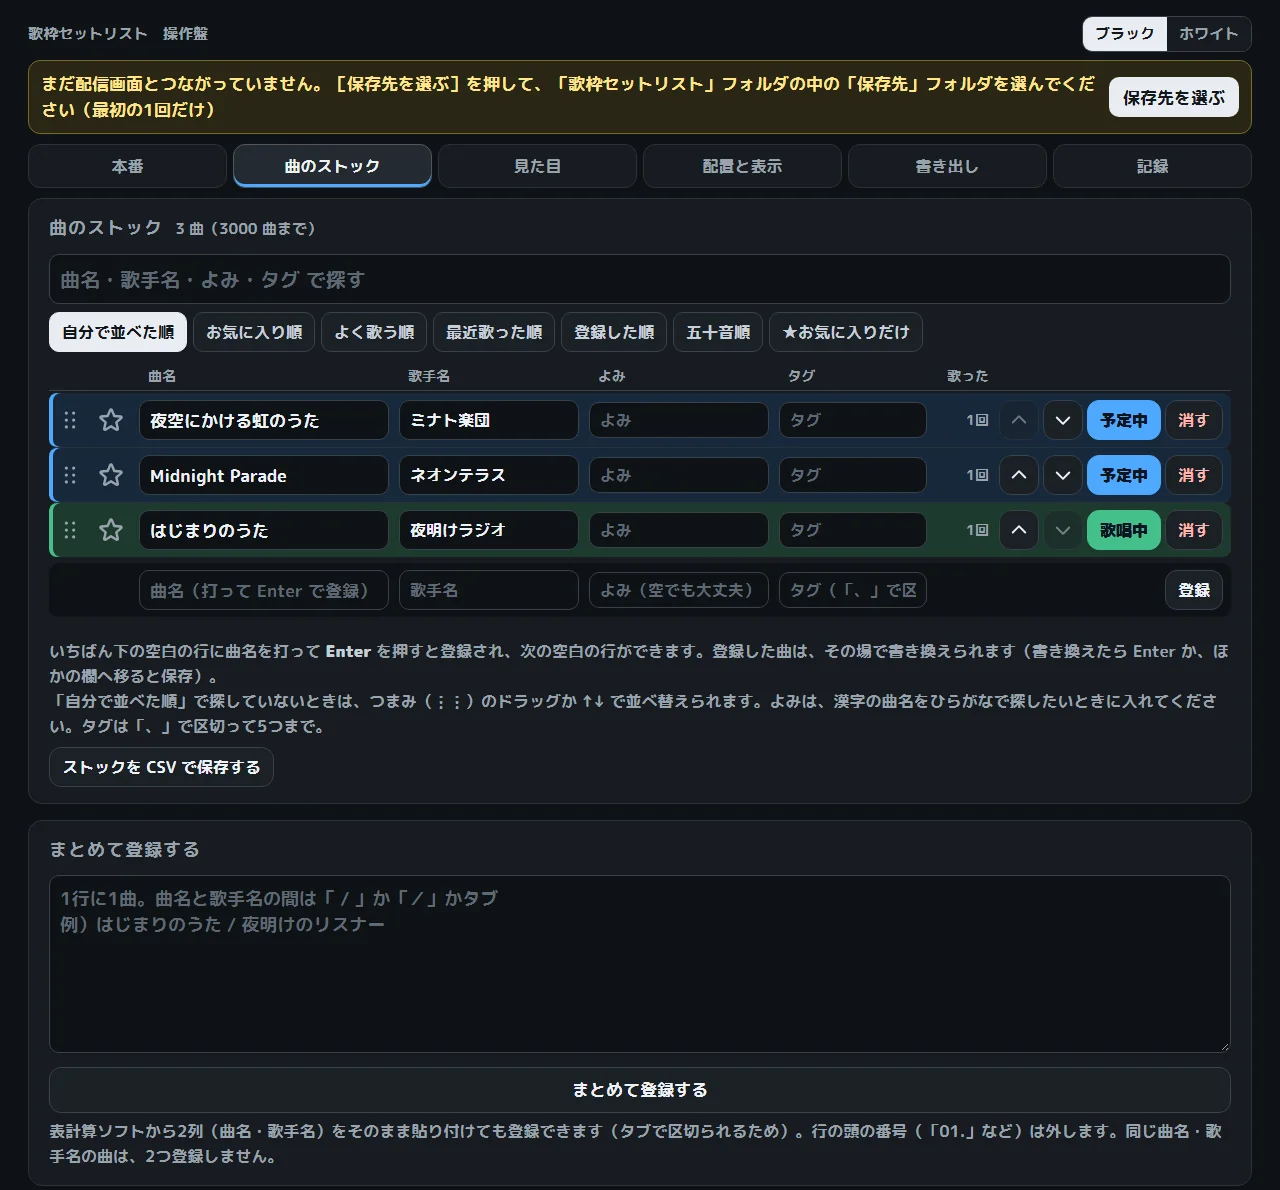Delete Midnight Parade with 消す
Image resolution: width=1280 pixels, height=1190 pixels.
point(1193,475)
